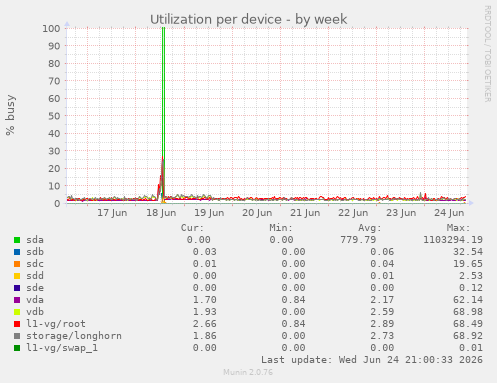The width and height of the screenshot is (497, 383).
Task: Click the green sda legend color swatch
Action: pos(17,240)
